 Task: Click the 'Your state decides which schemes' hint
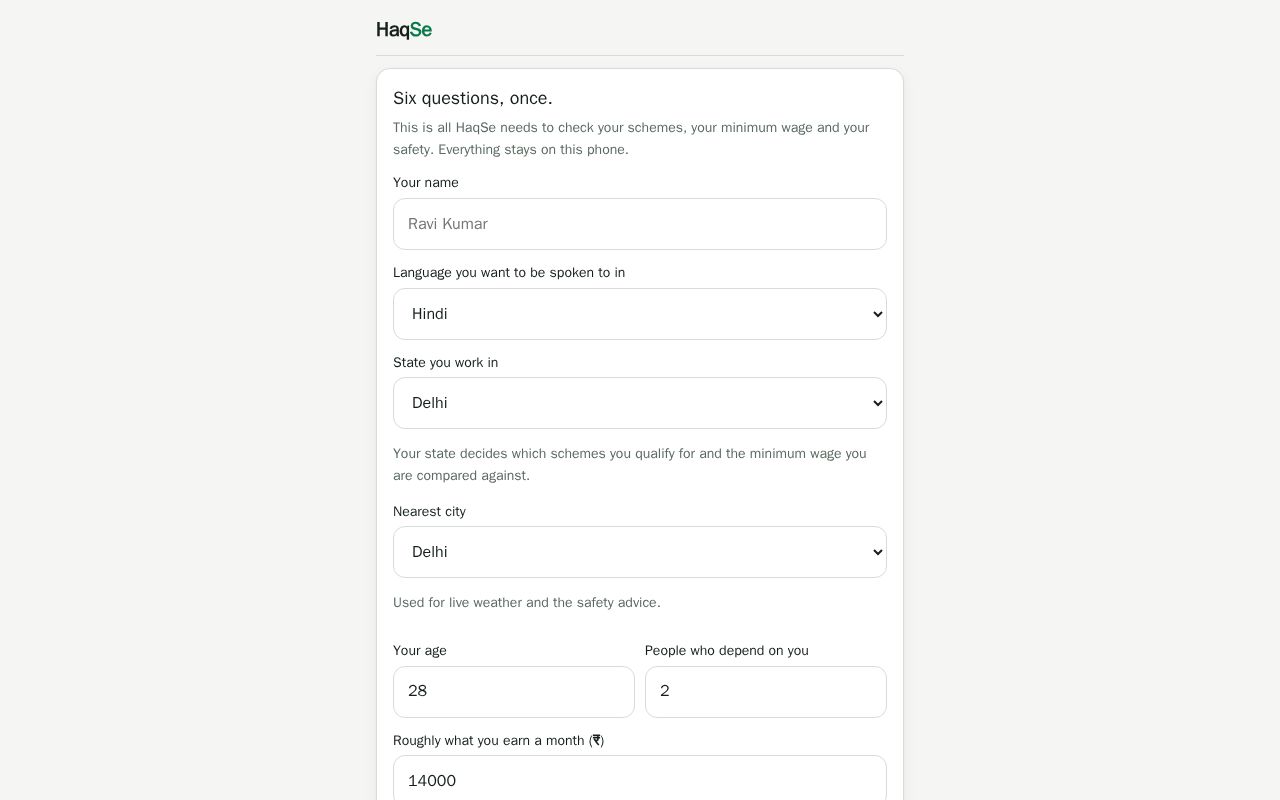pyautogui.click(x=630, y=465)
